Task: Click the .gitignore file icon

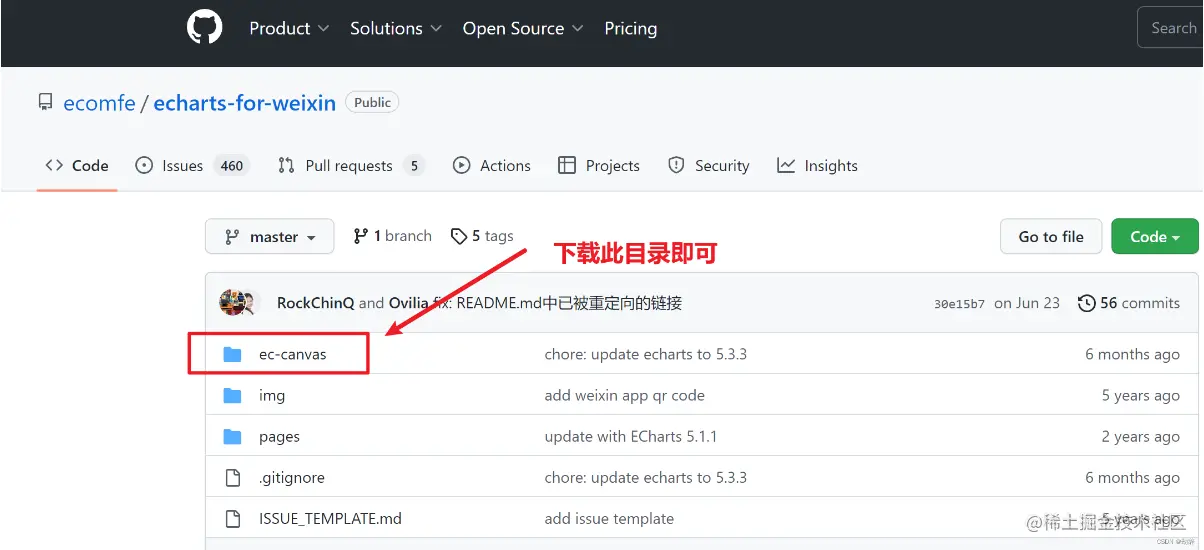Action: click(232, 477)
